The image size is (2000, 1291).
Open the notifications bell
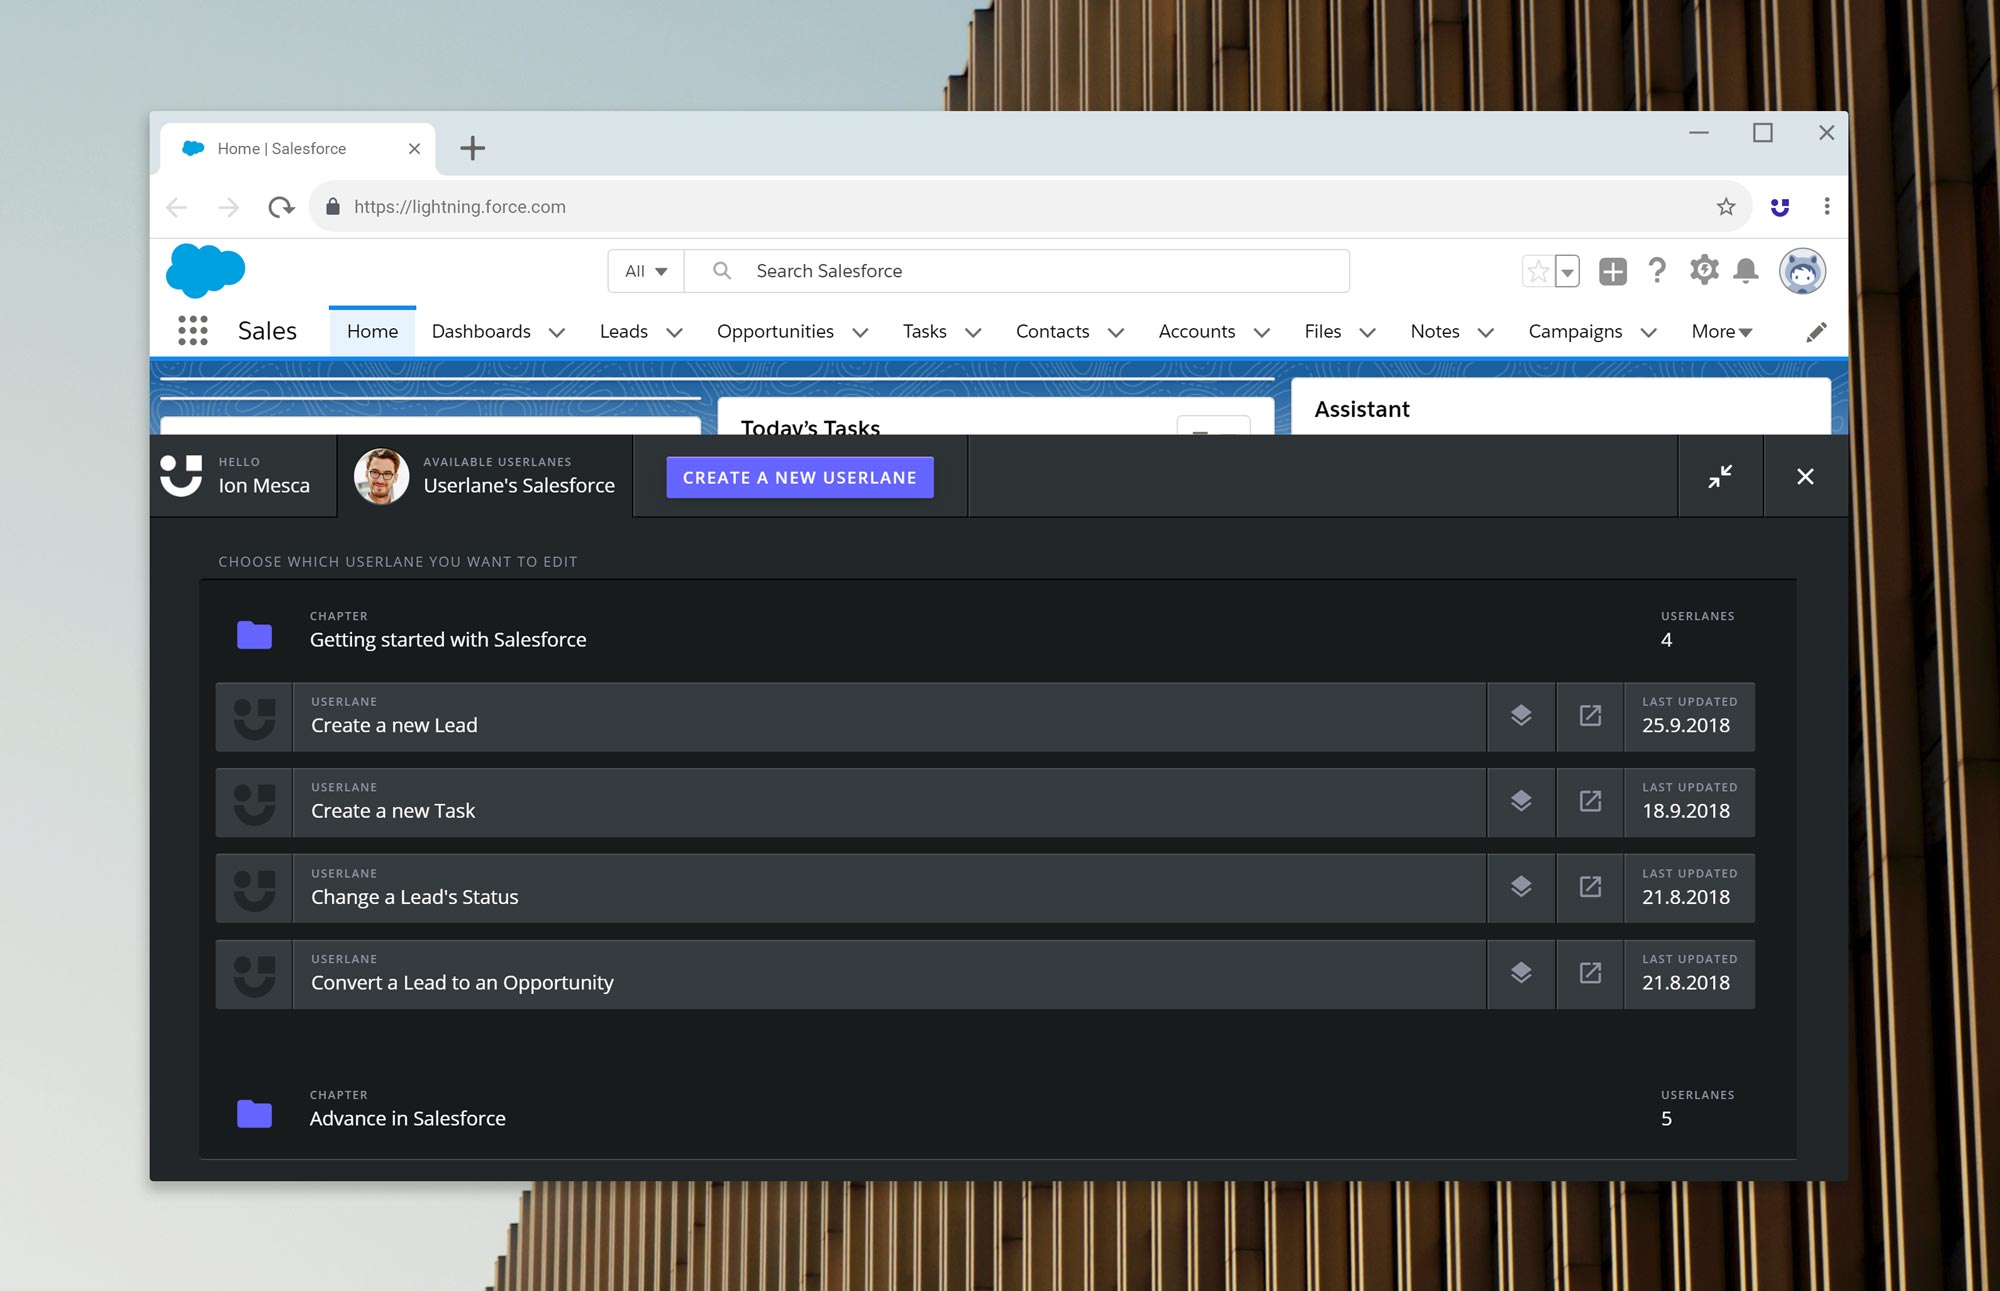[x=1746, y=271]
